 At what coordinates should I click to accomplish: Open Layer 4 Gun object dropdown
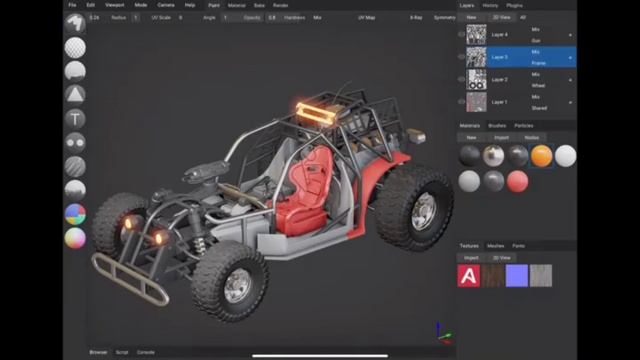click(x=536, y=41)
